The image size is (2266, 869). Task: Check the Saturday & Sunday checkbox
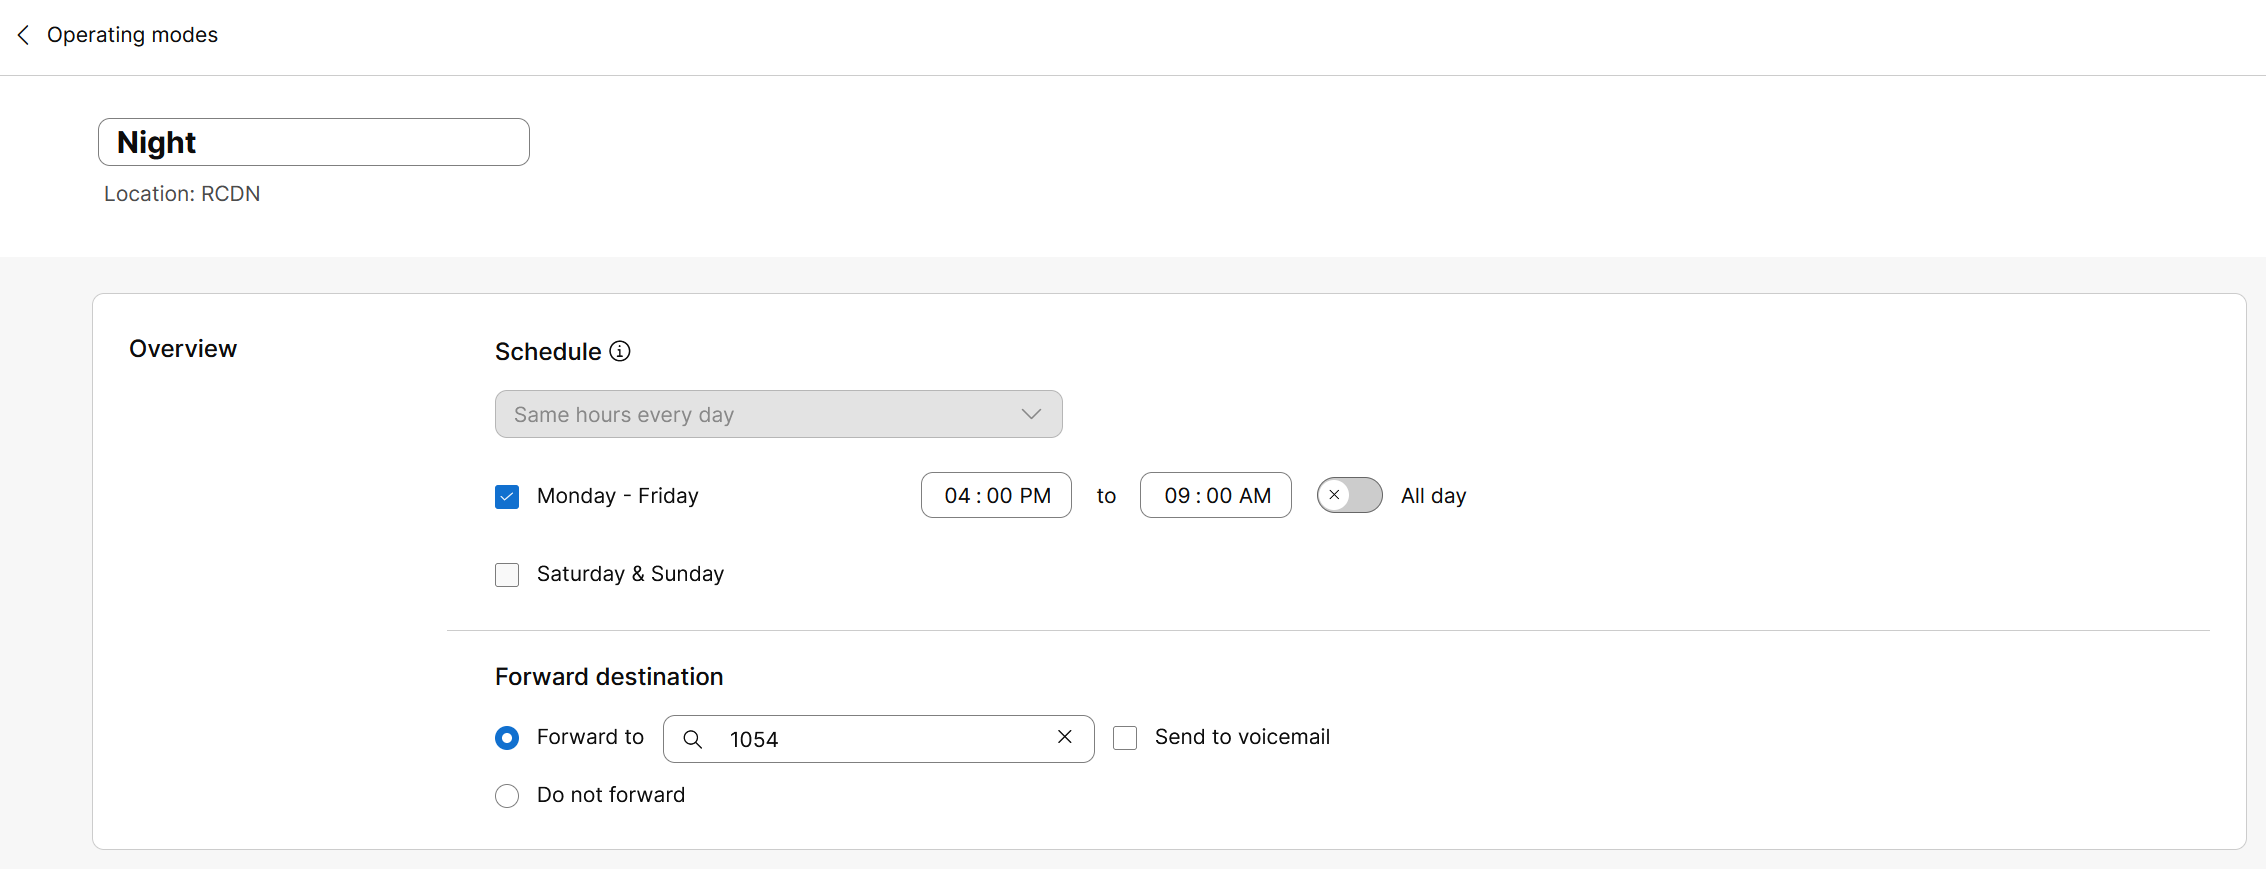507,575
